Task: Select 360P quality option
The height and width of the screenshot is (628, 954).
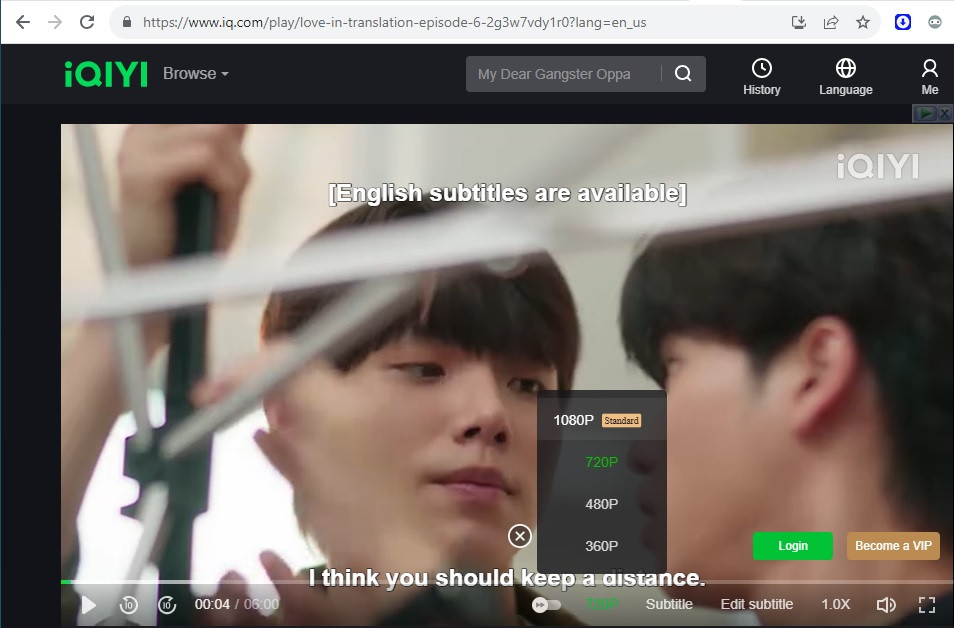Action: point(601,546)
